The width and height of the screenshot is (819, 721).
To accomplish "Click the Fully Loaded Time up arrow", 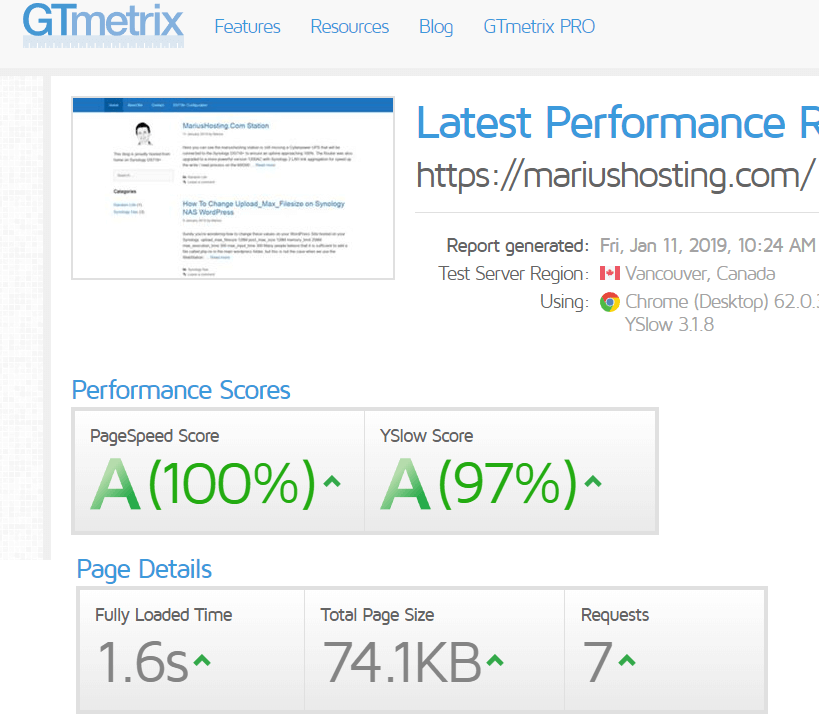I will tap(202, 661).
